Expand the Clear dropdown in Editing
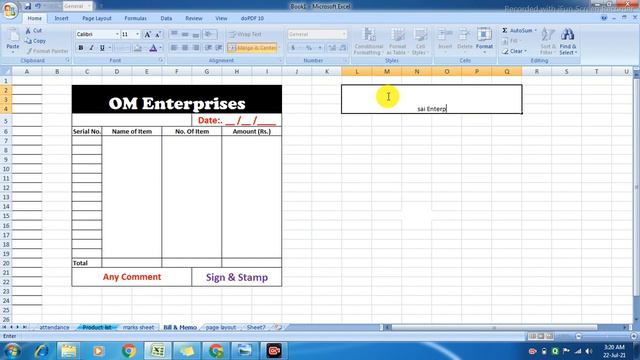The height and width of the screenshot is (360, 640). (x=526, y=51)
